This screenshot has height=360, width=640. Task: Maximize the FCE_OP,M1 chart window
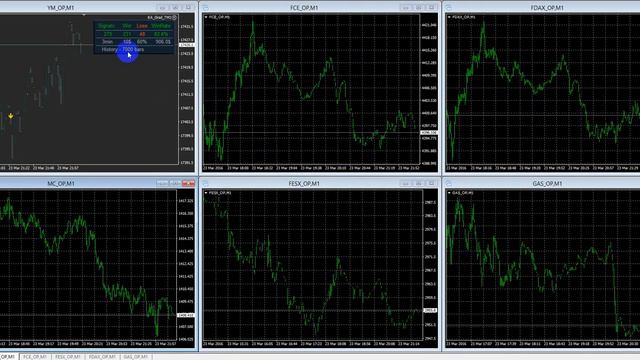pyautogui.click(x=418, y=8)
